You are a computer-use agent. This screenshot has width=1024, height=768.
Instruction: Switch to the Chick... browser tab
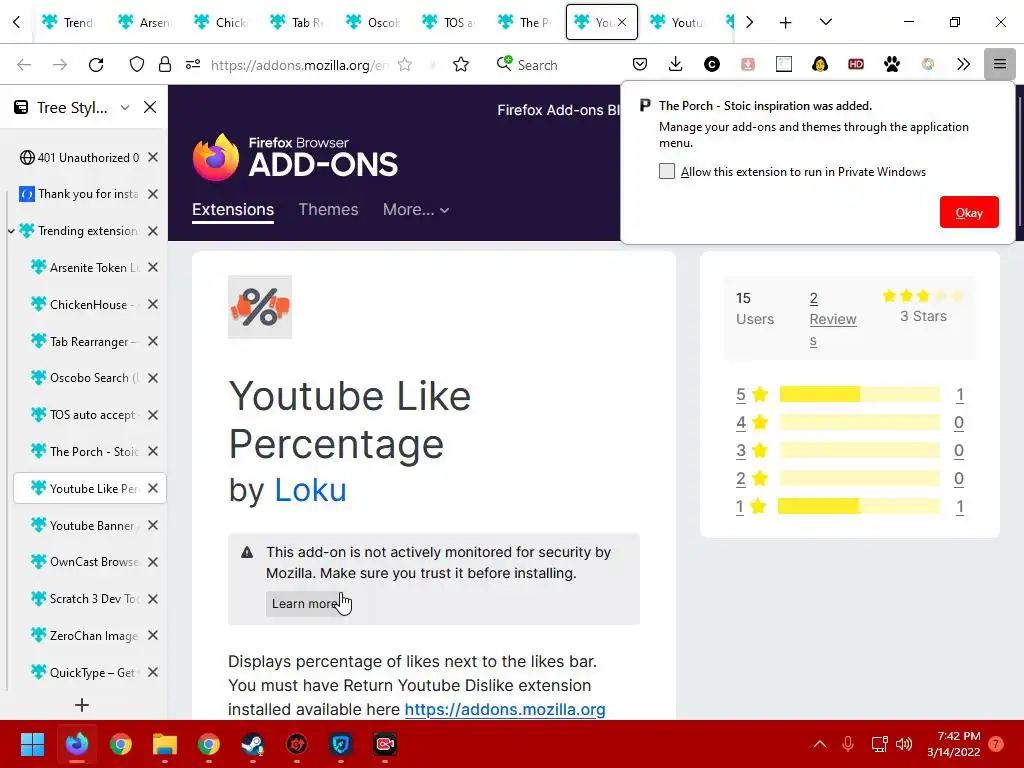pos(221,23)
